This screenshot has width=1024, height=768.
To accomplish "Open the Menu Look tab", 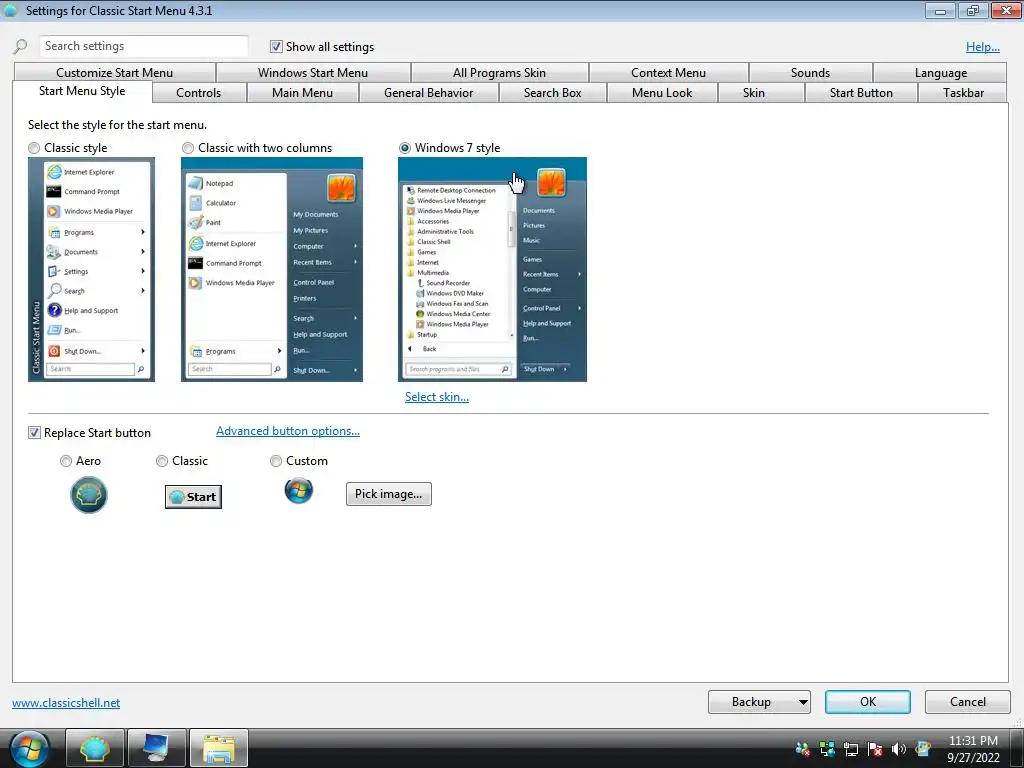I will point(662,93).
